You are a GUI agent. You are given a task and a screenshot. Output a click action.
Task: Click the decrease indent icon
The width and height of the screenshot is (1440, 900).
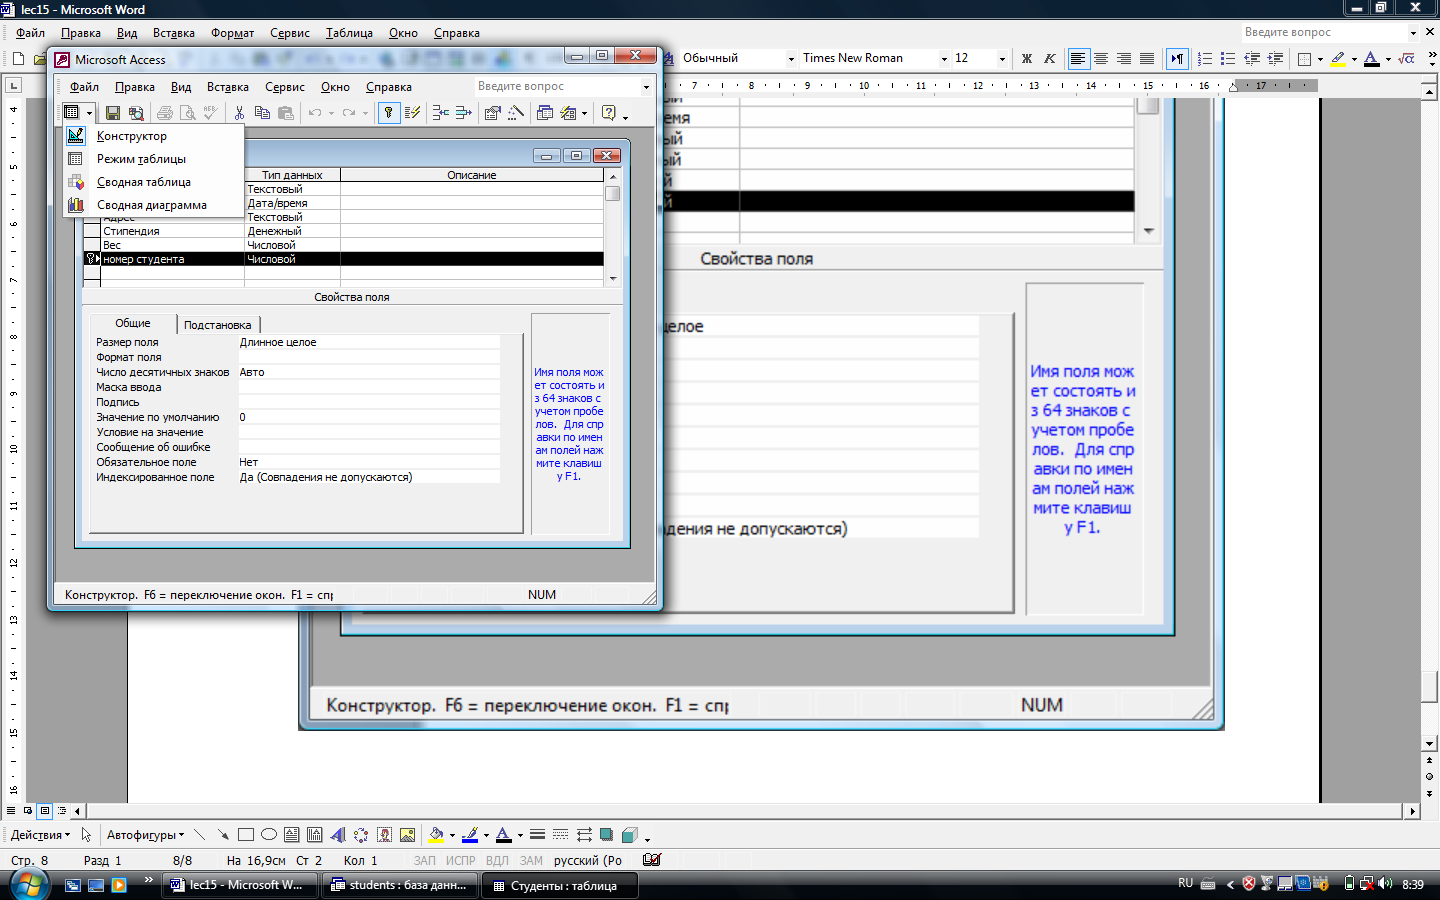point(1252,59)
